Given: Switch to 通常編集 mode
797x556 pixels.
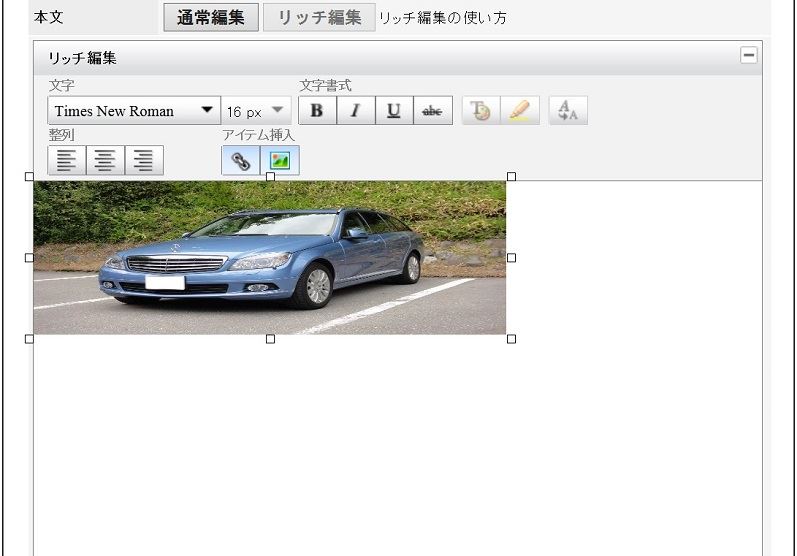Looking at the screenshot, I should click(x=211, y=17).
